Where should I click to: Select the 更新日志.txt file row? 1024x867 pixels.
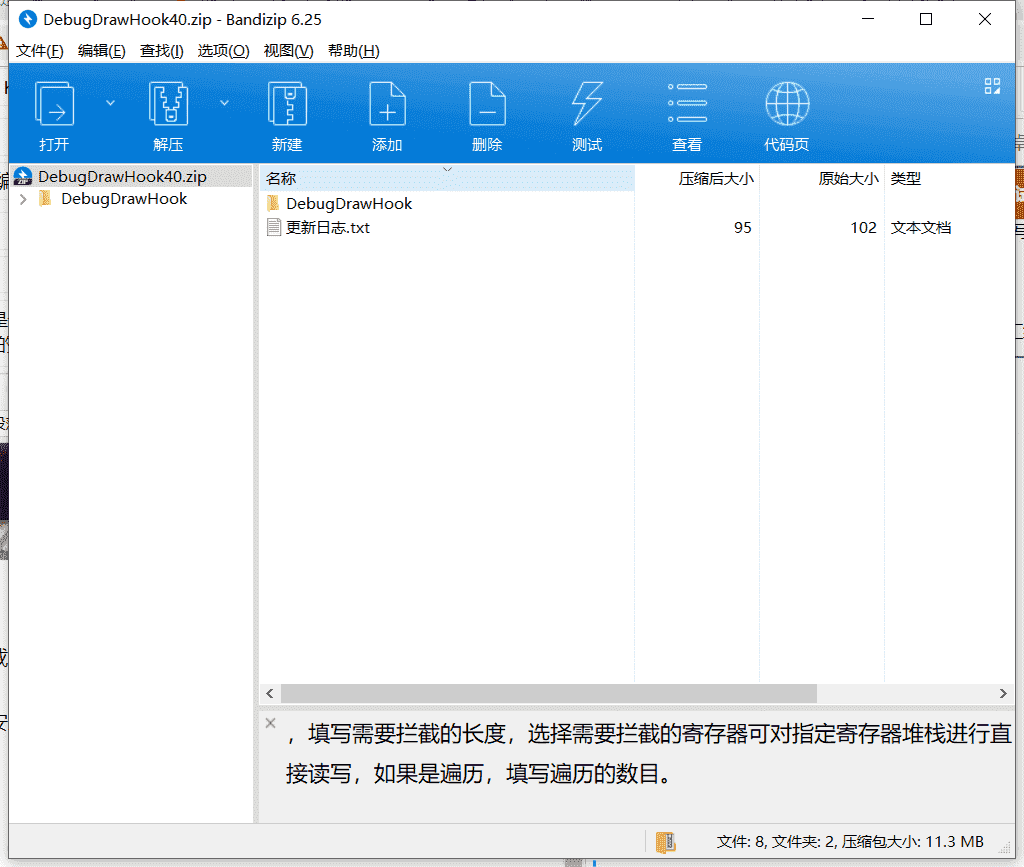pyautogui.click(x=637, y=228)
